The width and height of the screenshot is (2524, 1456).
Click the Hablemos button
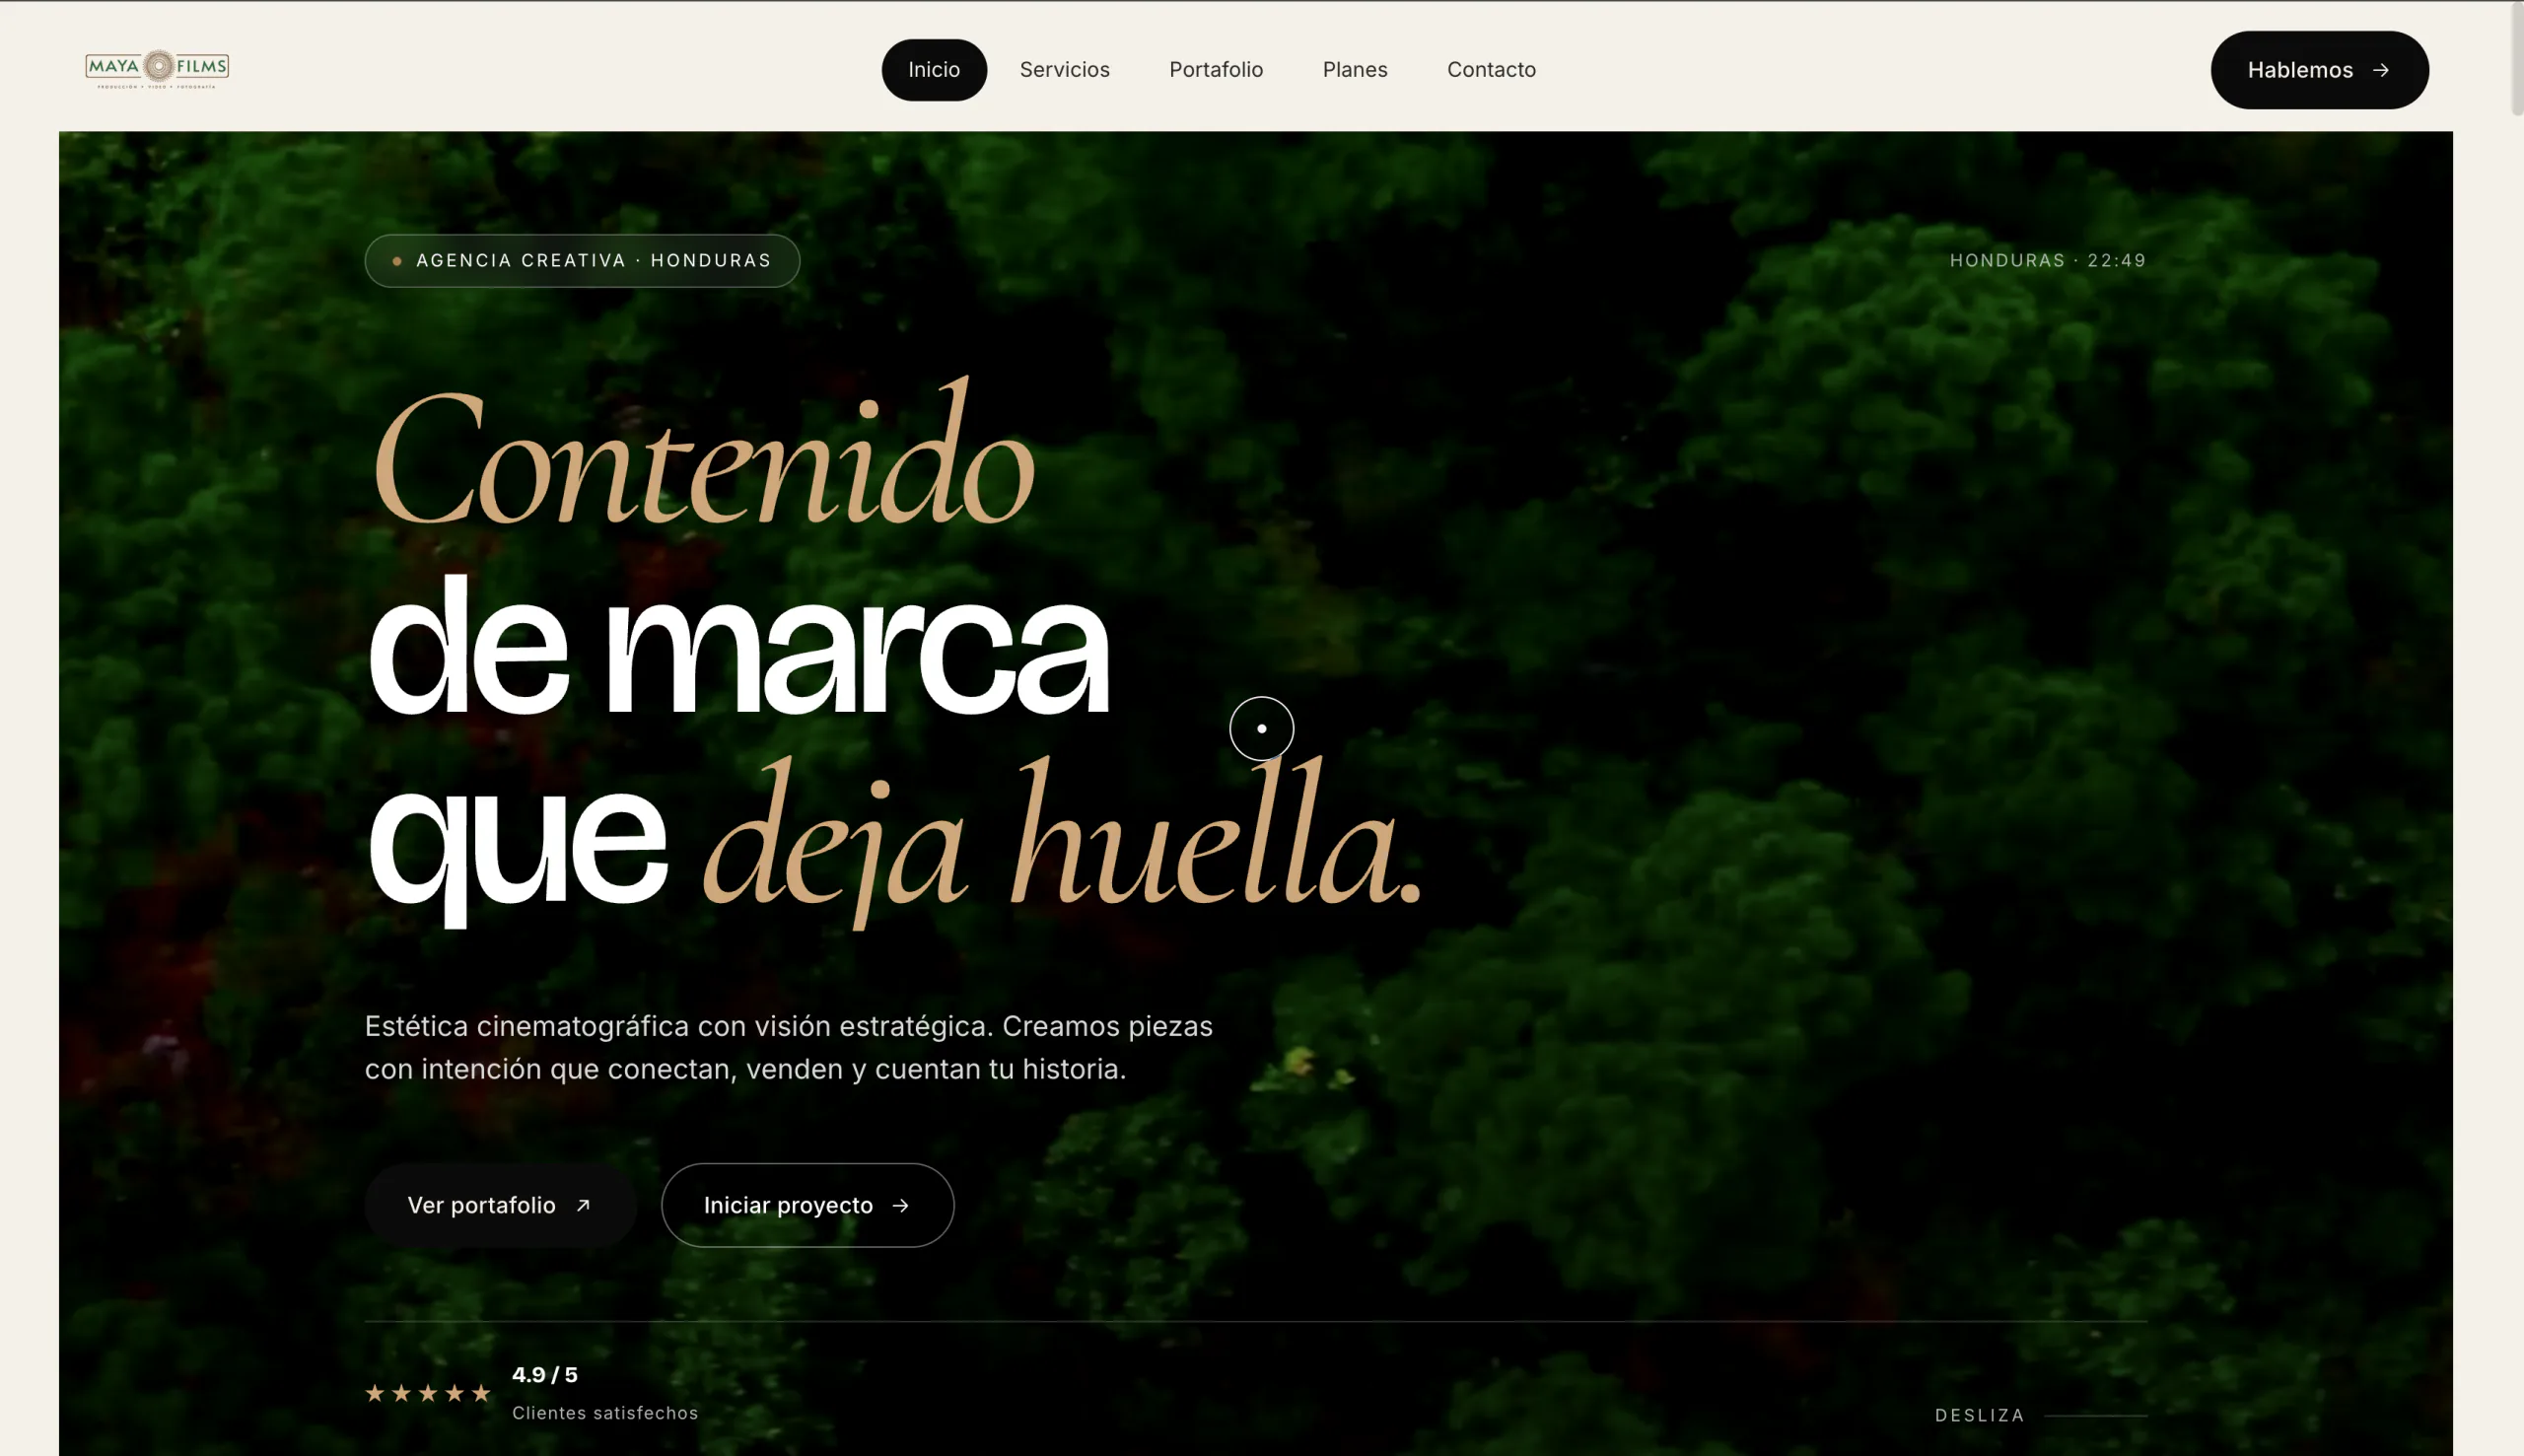click(x=2319, y=70)
